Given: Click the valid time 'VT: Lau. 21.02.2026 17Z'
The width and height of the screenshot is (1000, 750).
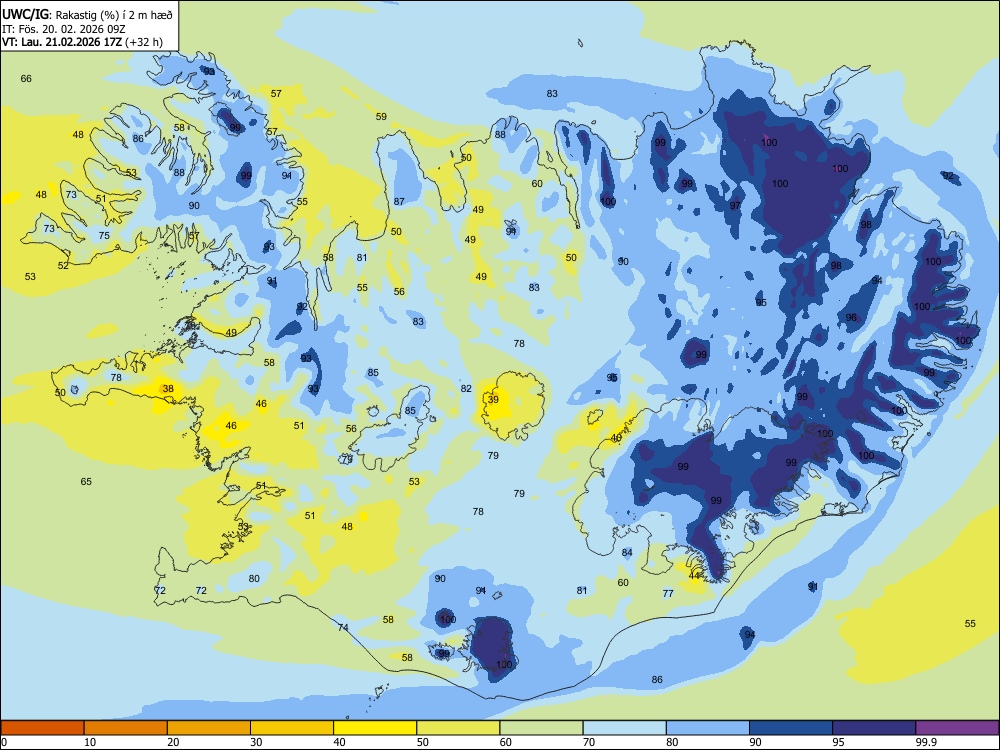Looking at the screenshot, I should click(x=62, y=42).
